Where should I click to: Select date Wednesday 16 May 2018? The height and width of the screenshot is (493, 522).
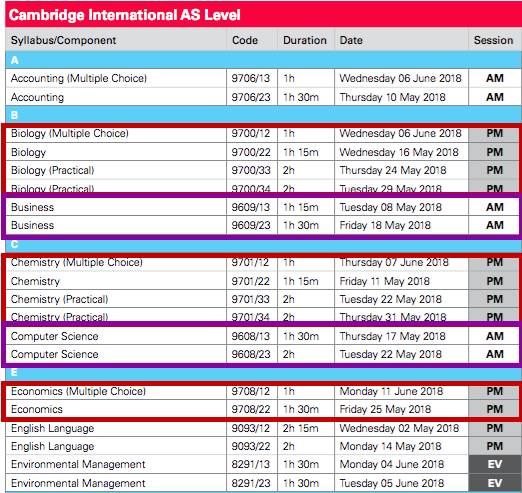tap(399, 152)
